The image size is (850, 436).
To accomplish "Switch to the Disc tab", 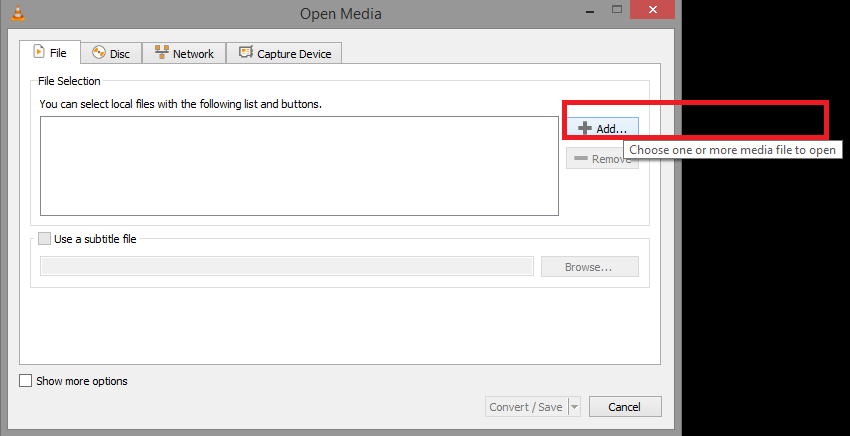I will [x=111, y=54].
